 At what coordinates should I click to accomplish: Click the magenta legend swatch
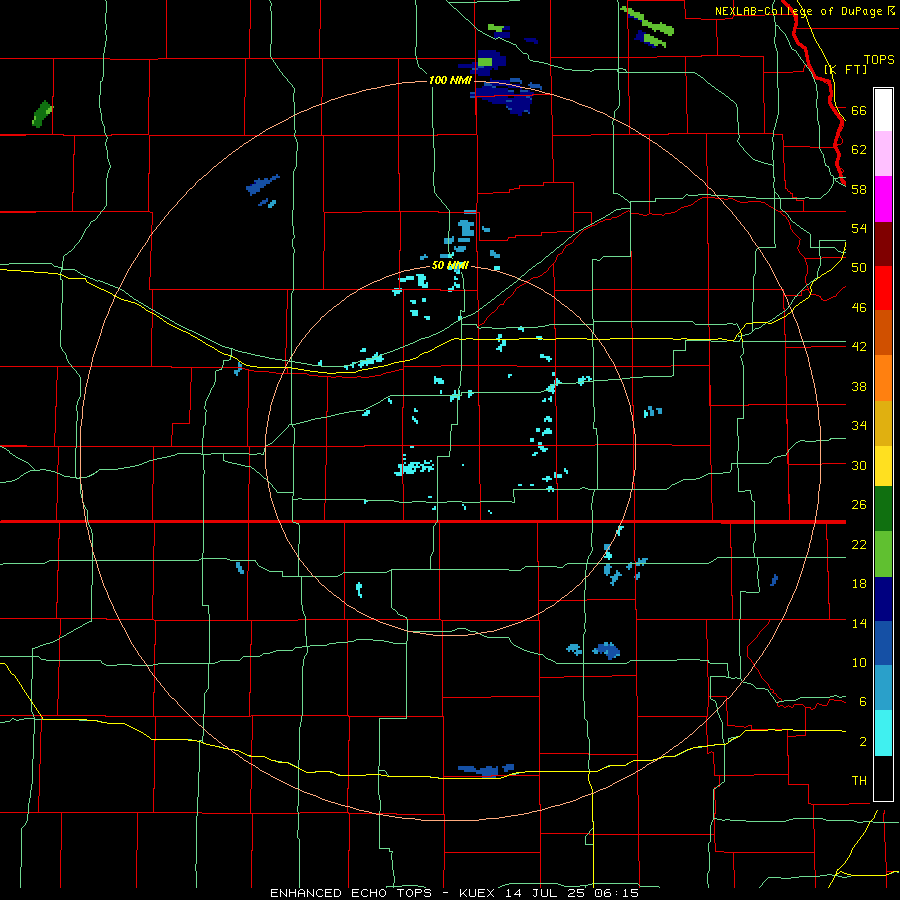[x=883, y=199]
